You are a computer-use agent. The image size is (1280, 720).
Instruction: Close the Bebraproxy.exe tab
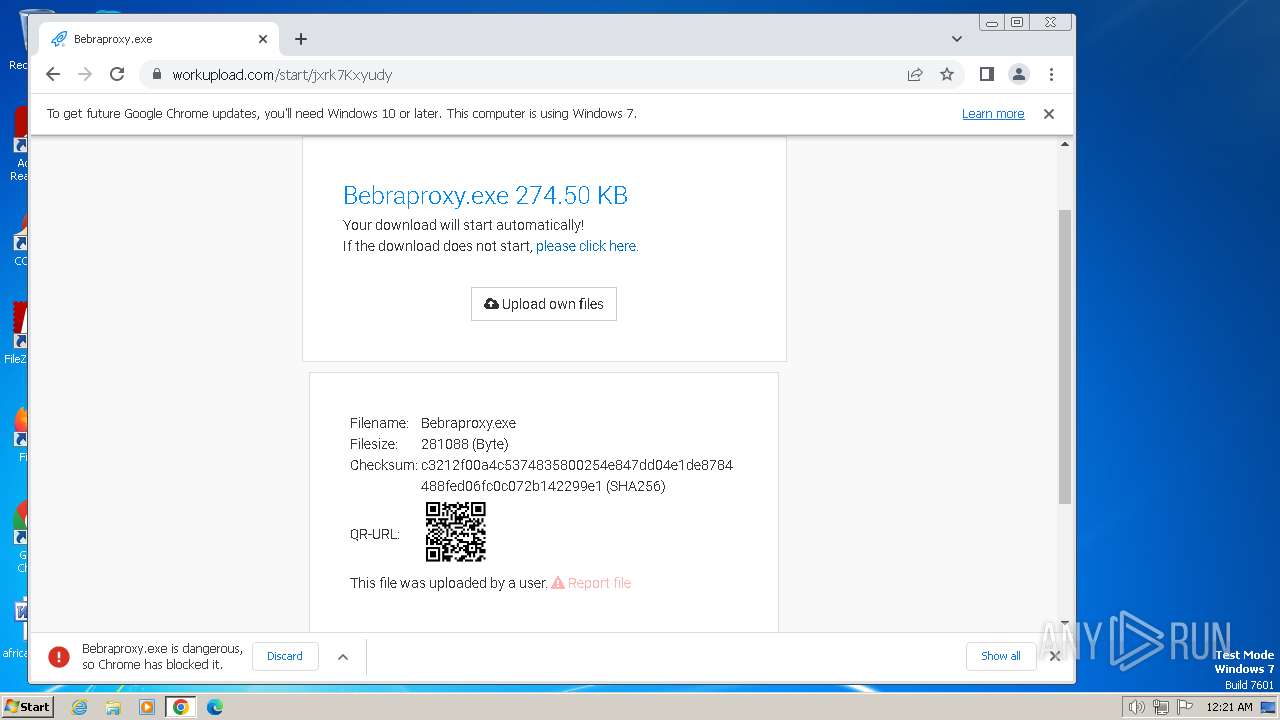263,39
